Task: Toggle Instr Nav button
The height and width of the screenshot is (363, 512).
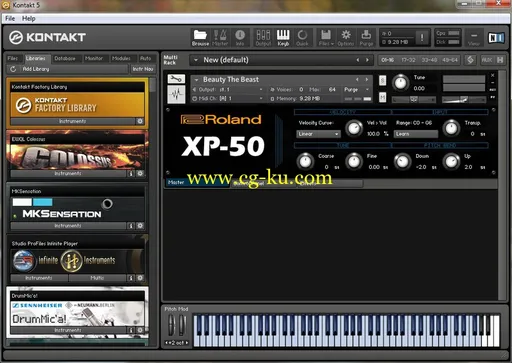Action: tap(143, 69)
